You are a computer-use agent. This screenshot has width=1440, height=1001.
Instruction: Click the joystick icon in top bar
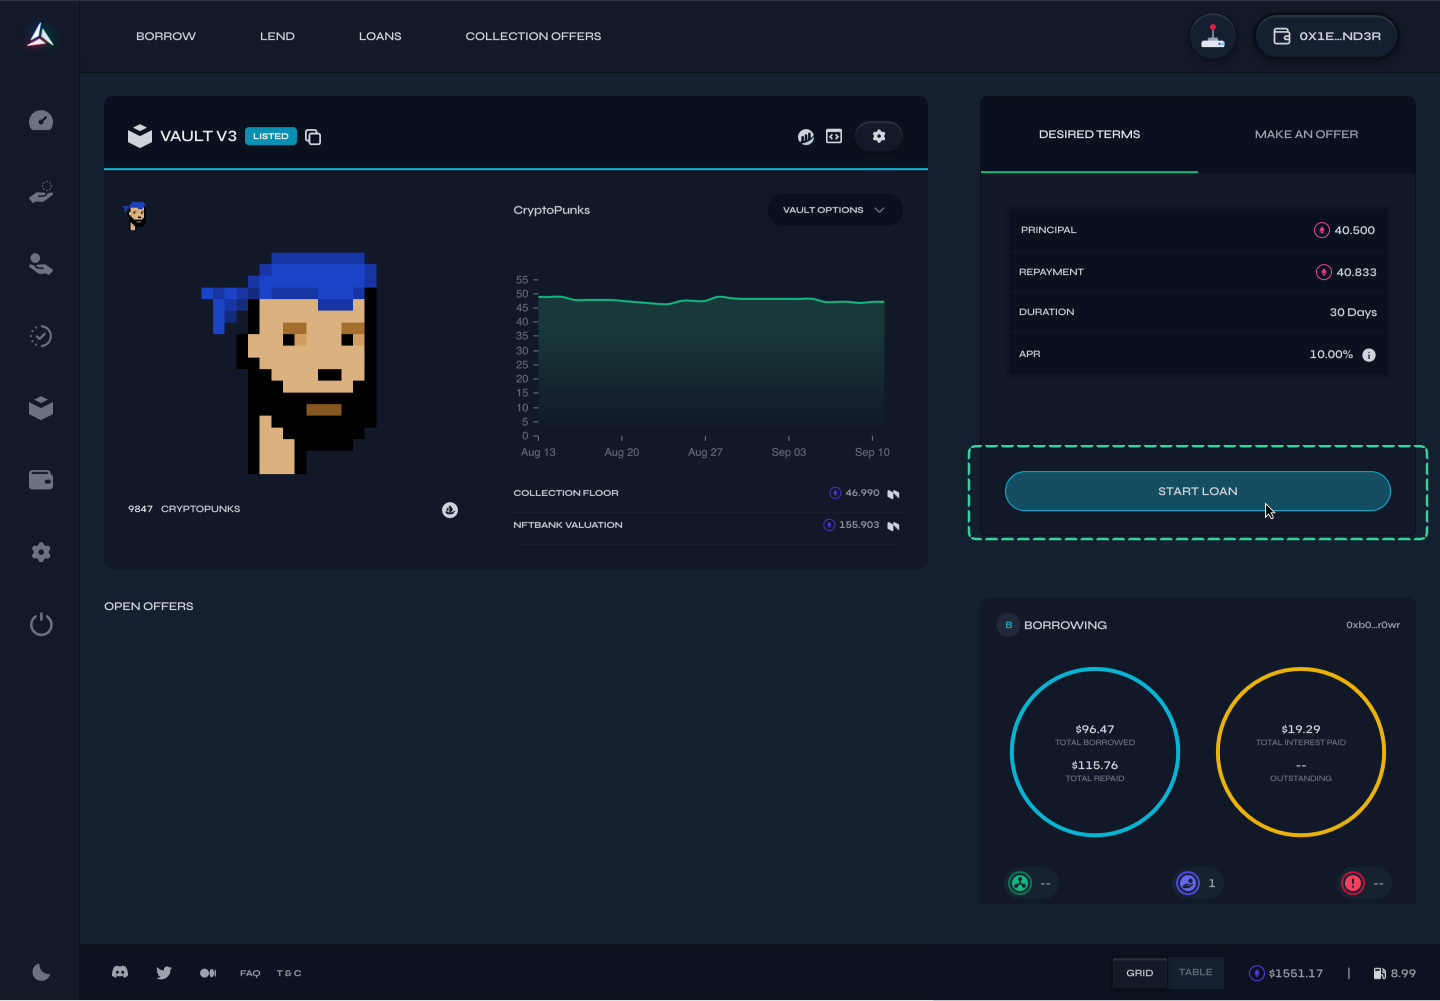(x=1213, y=36)
